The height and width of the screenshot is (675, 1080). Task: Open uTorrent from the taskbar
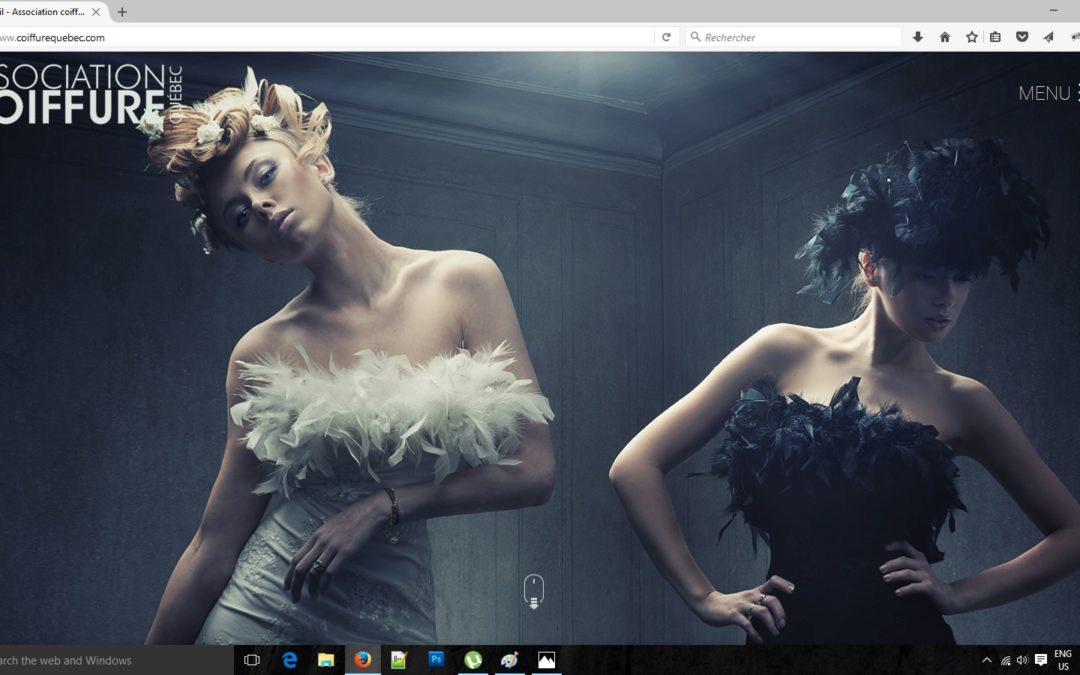pos(473,660)
